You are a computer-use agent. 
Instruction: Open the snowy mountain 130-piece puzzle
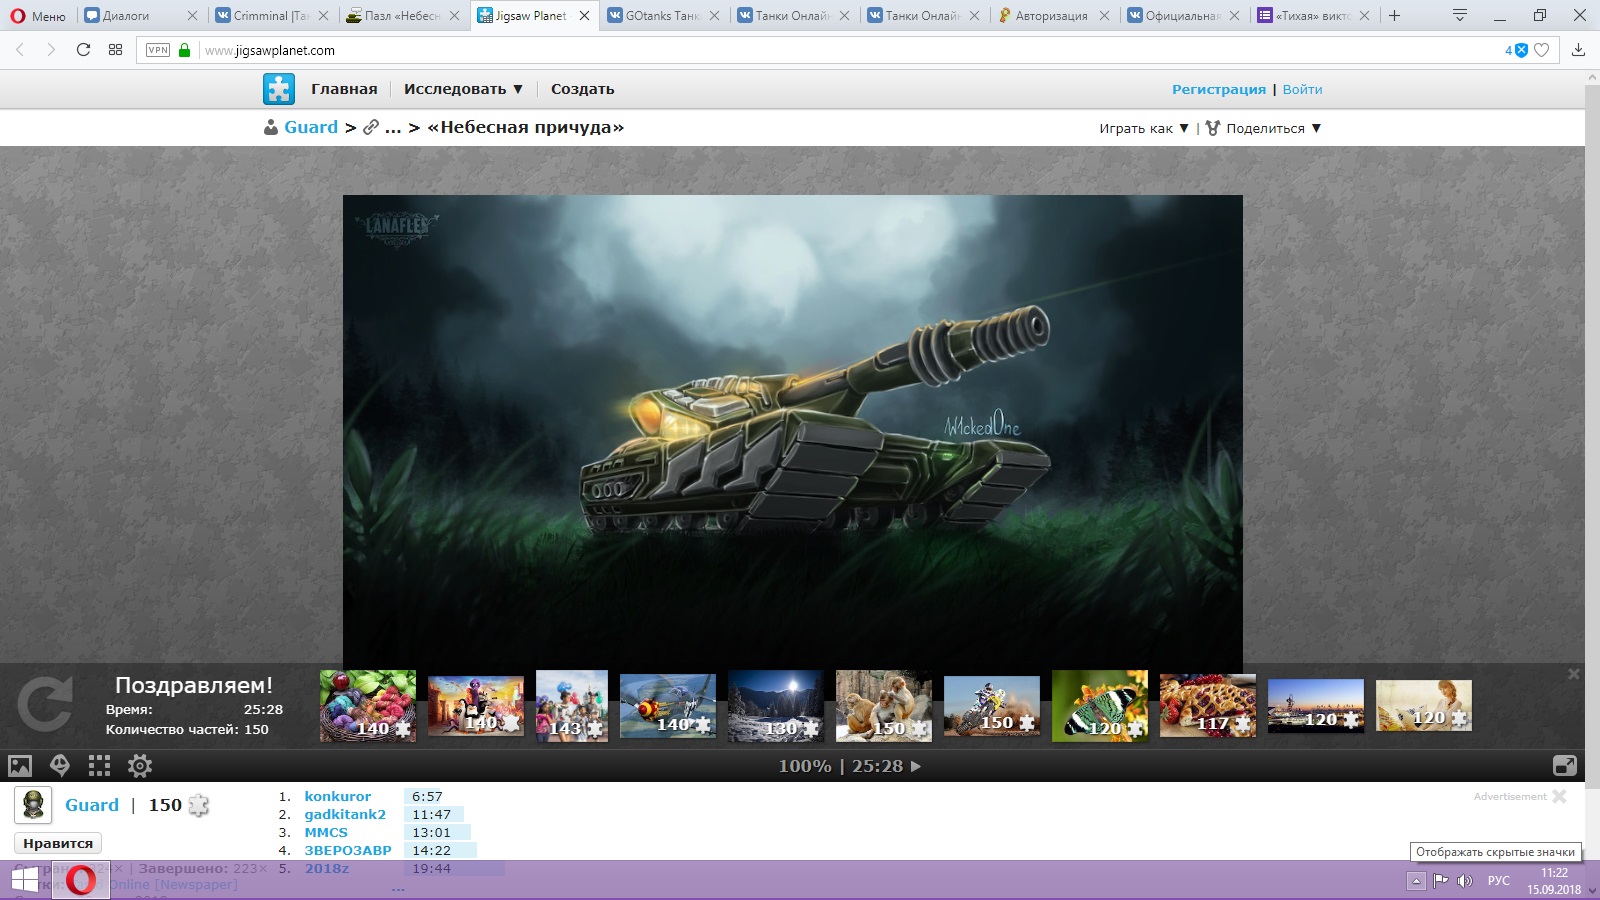coord(776,706)
